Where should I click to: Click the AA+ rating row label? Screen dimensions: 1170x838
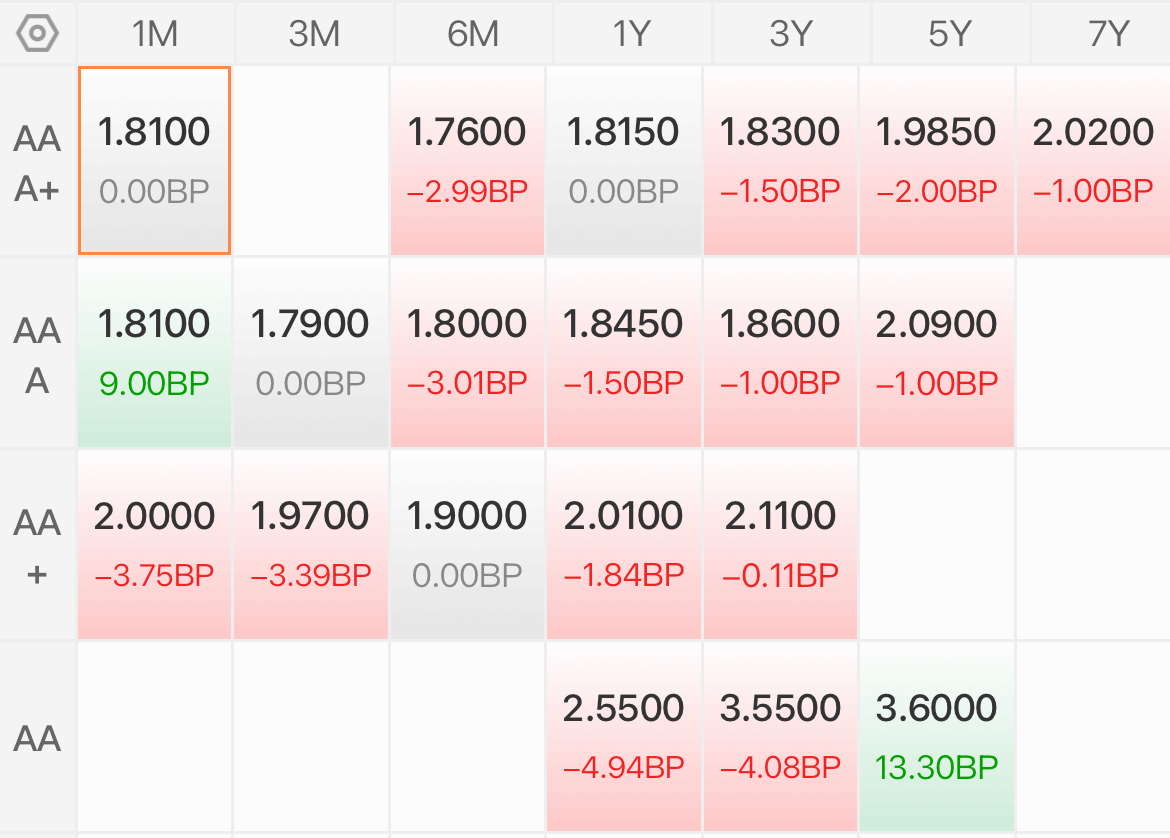37,547
